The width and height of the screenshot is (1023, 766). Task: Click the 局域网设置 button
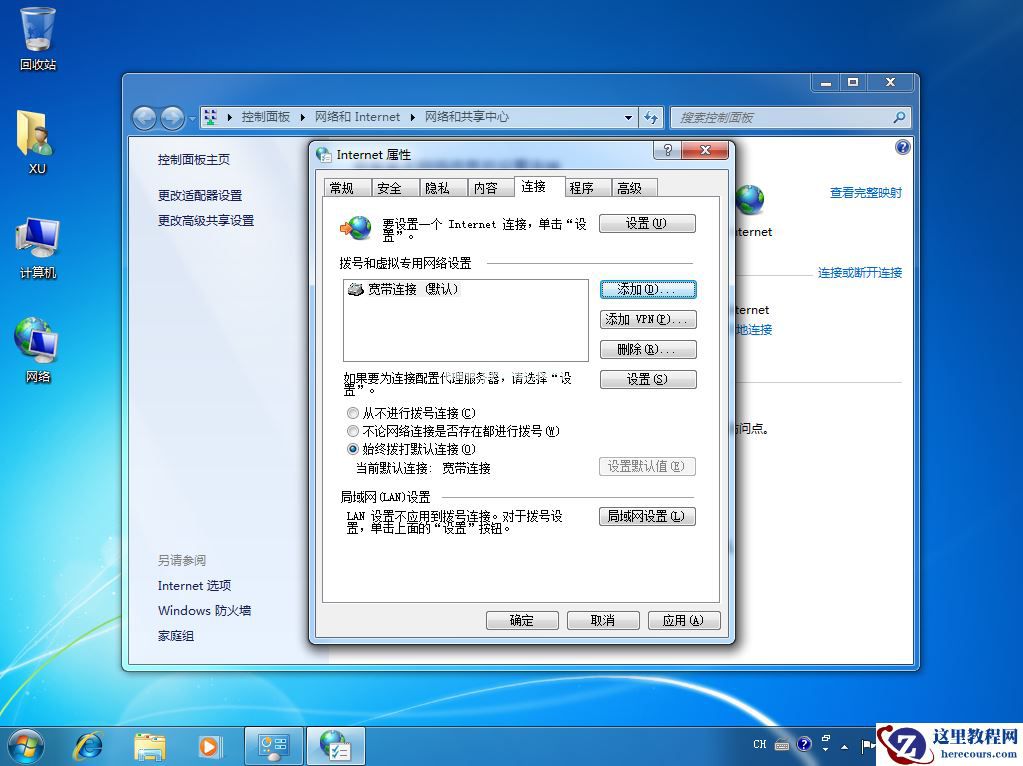point(647,516)
